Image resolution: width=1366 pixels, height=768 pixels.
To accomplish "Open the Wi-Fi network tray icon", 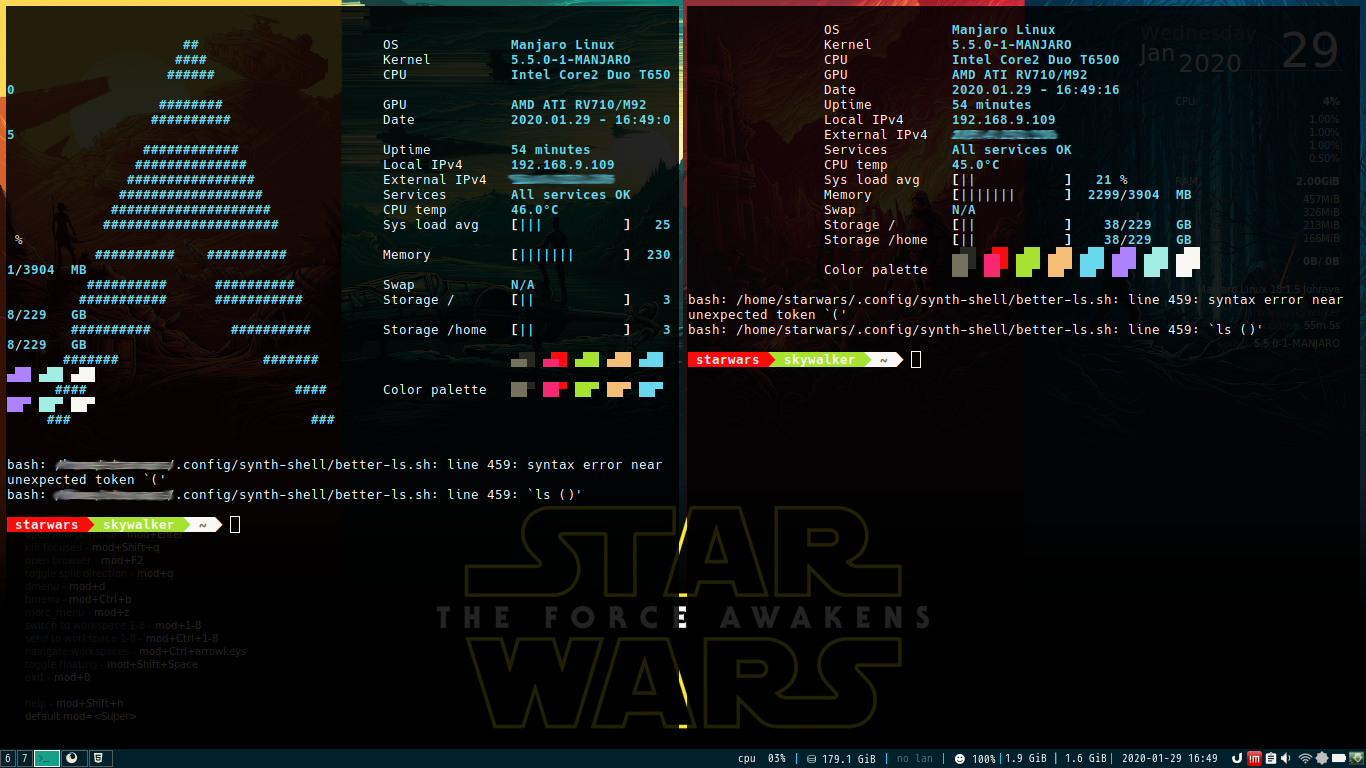I will [1306, 758].
